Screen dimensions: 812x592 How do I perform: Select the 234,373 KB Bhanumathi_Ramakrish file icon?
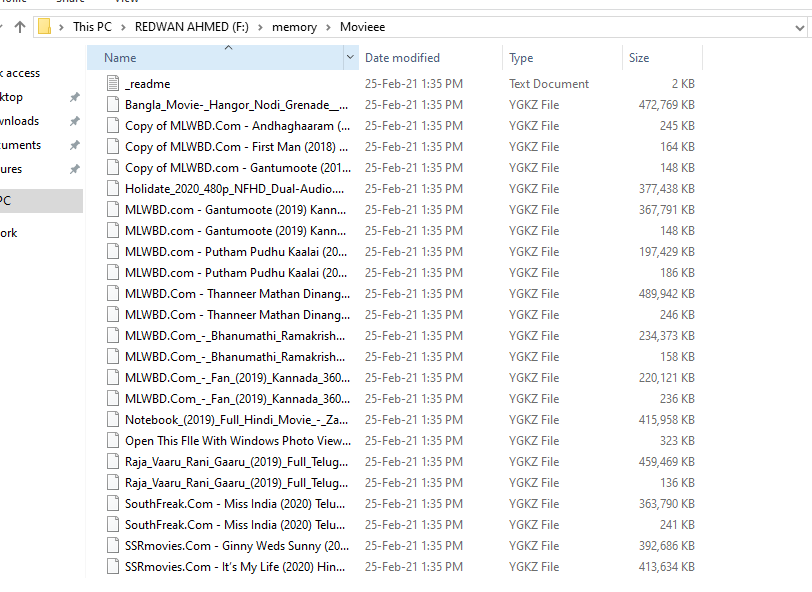coord(113,336)
